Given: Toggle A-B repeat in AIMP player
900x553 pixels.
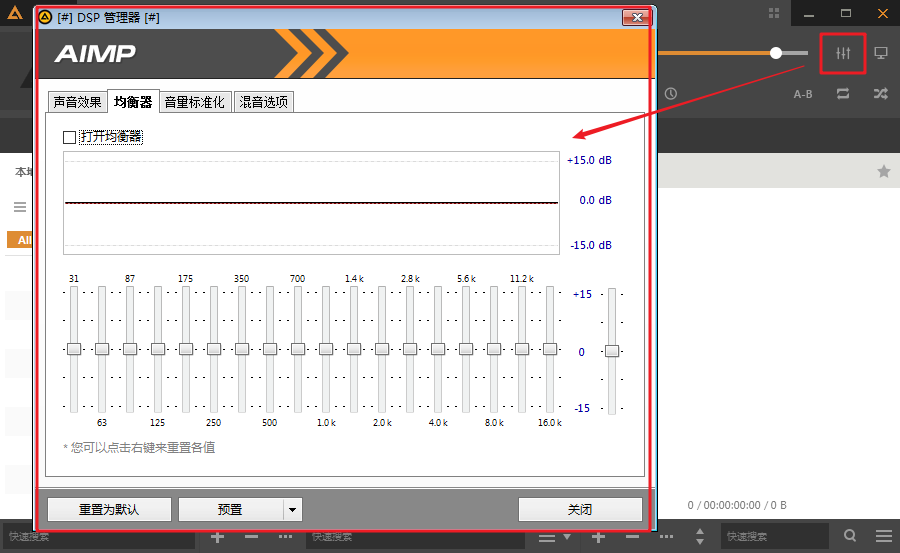Looking at the screenshot, I should pos(802,94).
